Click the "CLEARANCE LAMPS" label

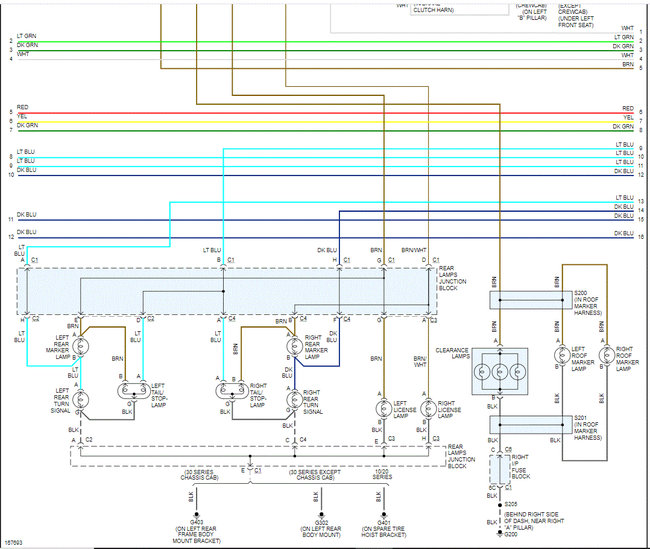coord(452,353)
